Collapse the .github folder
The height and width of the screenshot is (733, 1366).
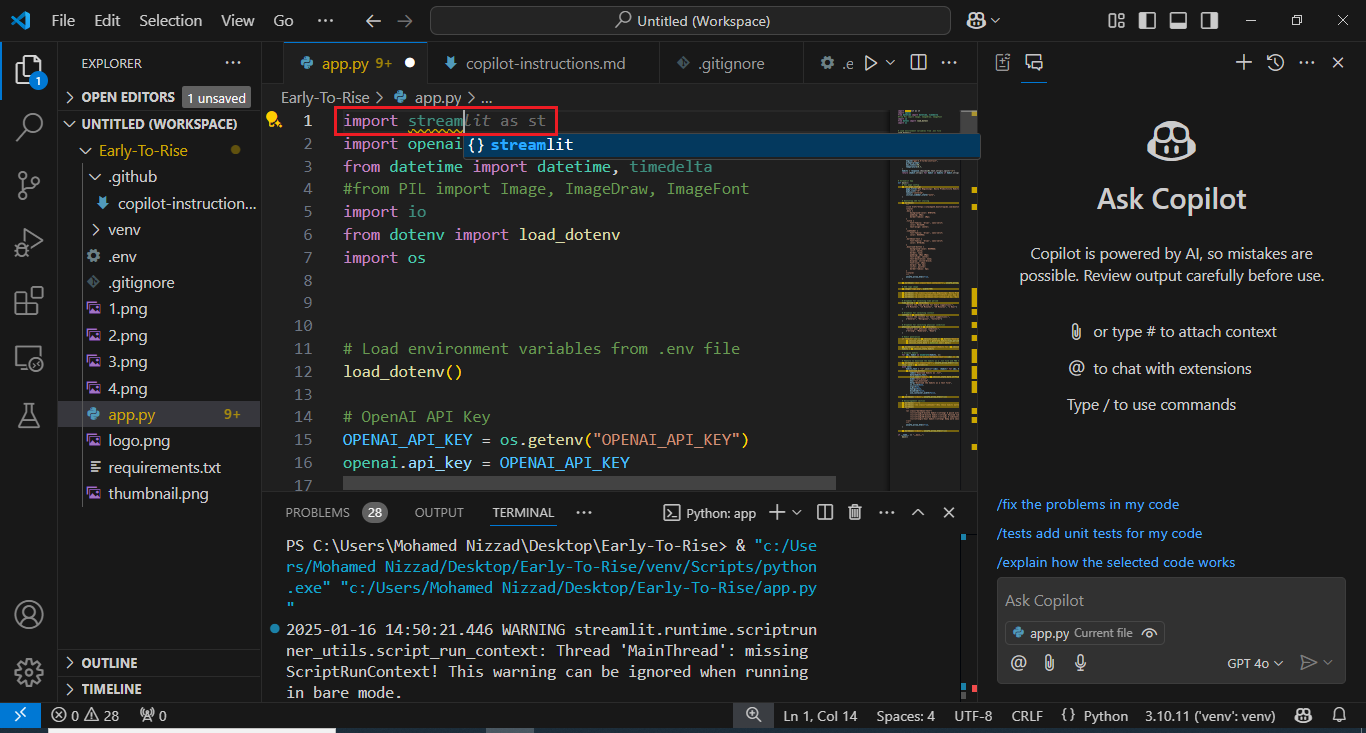(158, 176)
